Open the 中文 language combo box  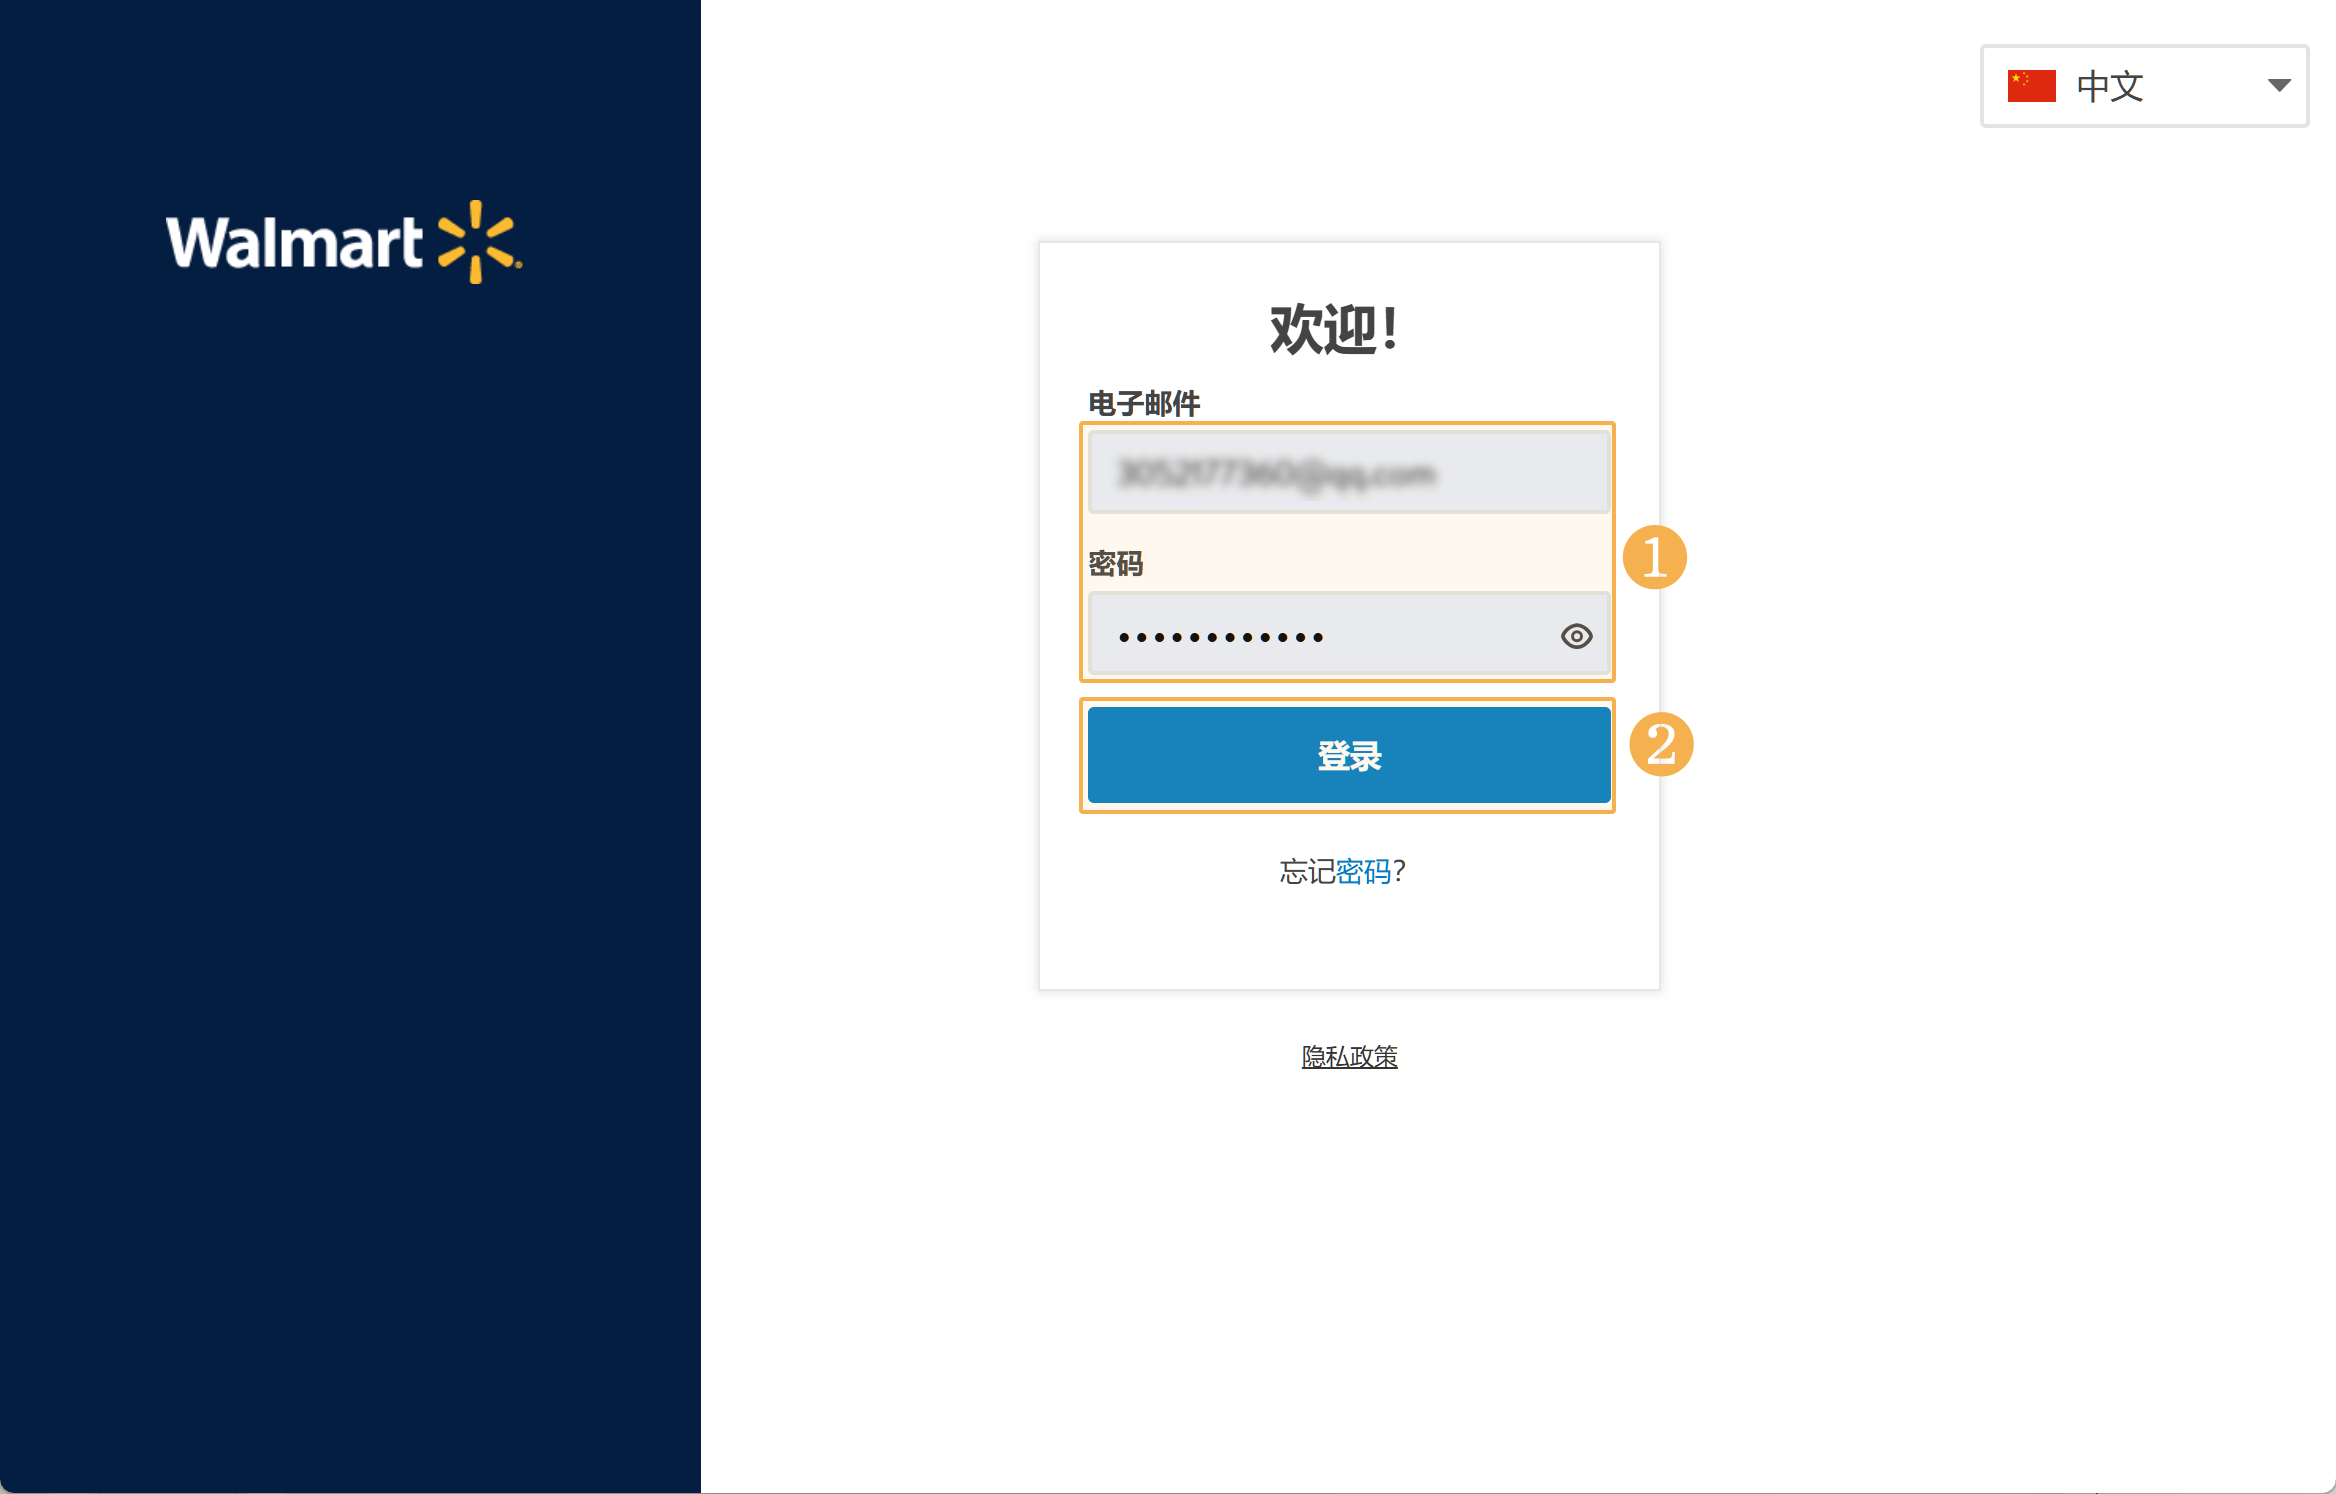coord(2144,86)
